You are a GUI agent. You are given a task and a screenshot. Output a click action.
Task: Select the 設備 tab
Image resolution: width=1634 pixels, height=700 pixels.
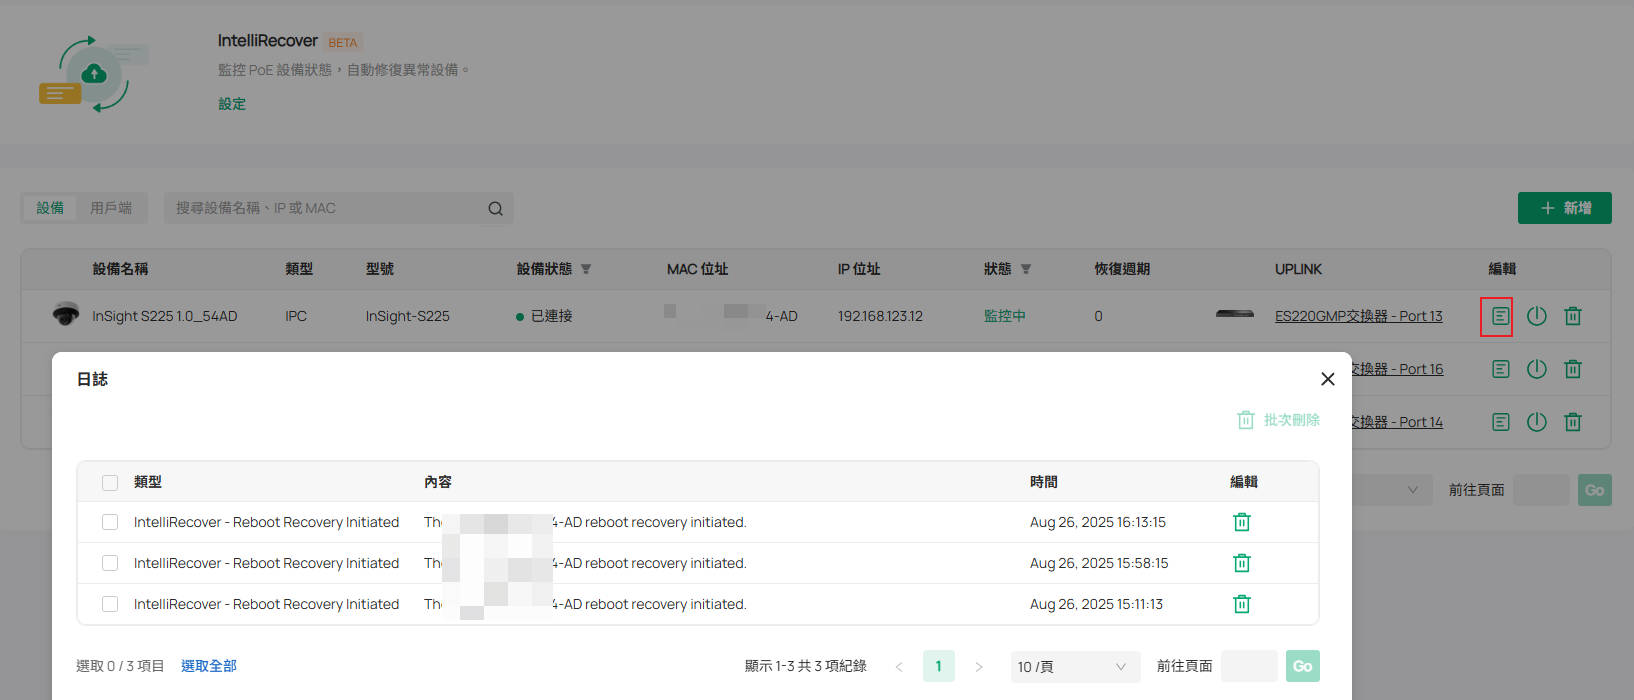(x=50, y=208)
